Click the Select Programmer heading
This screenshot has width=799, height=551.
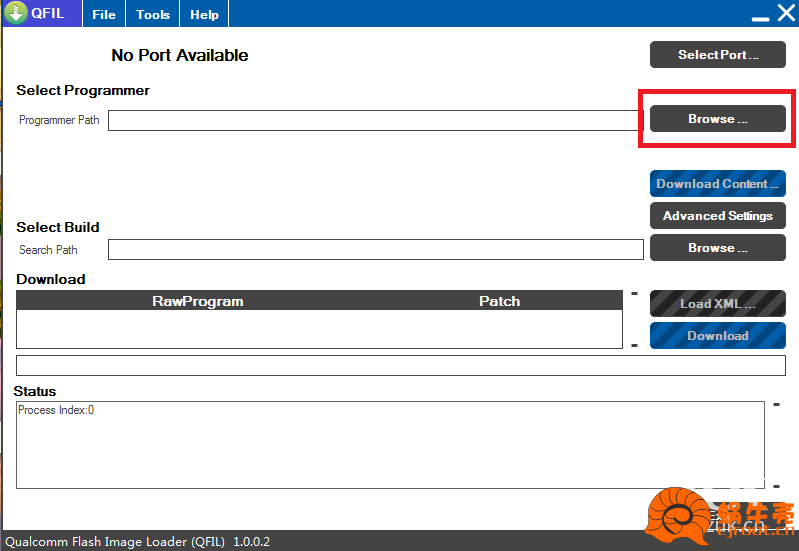[x=83, y=90]
